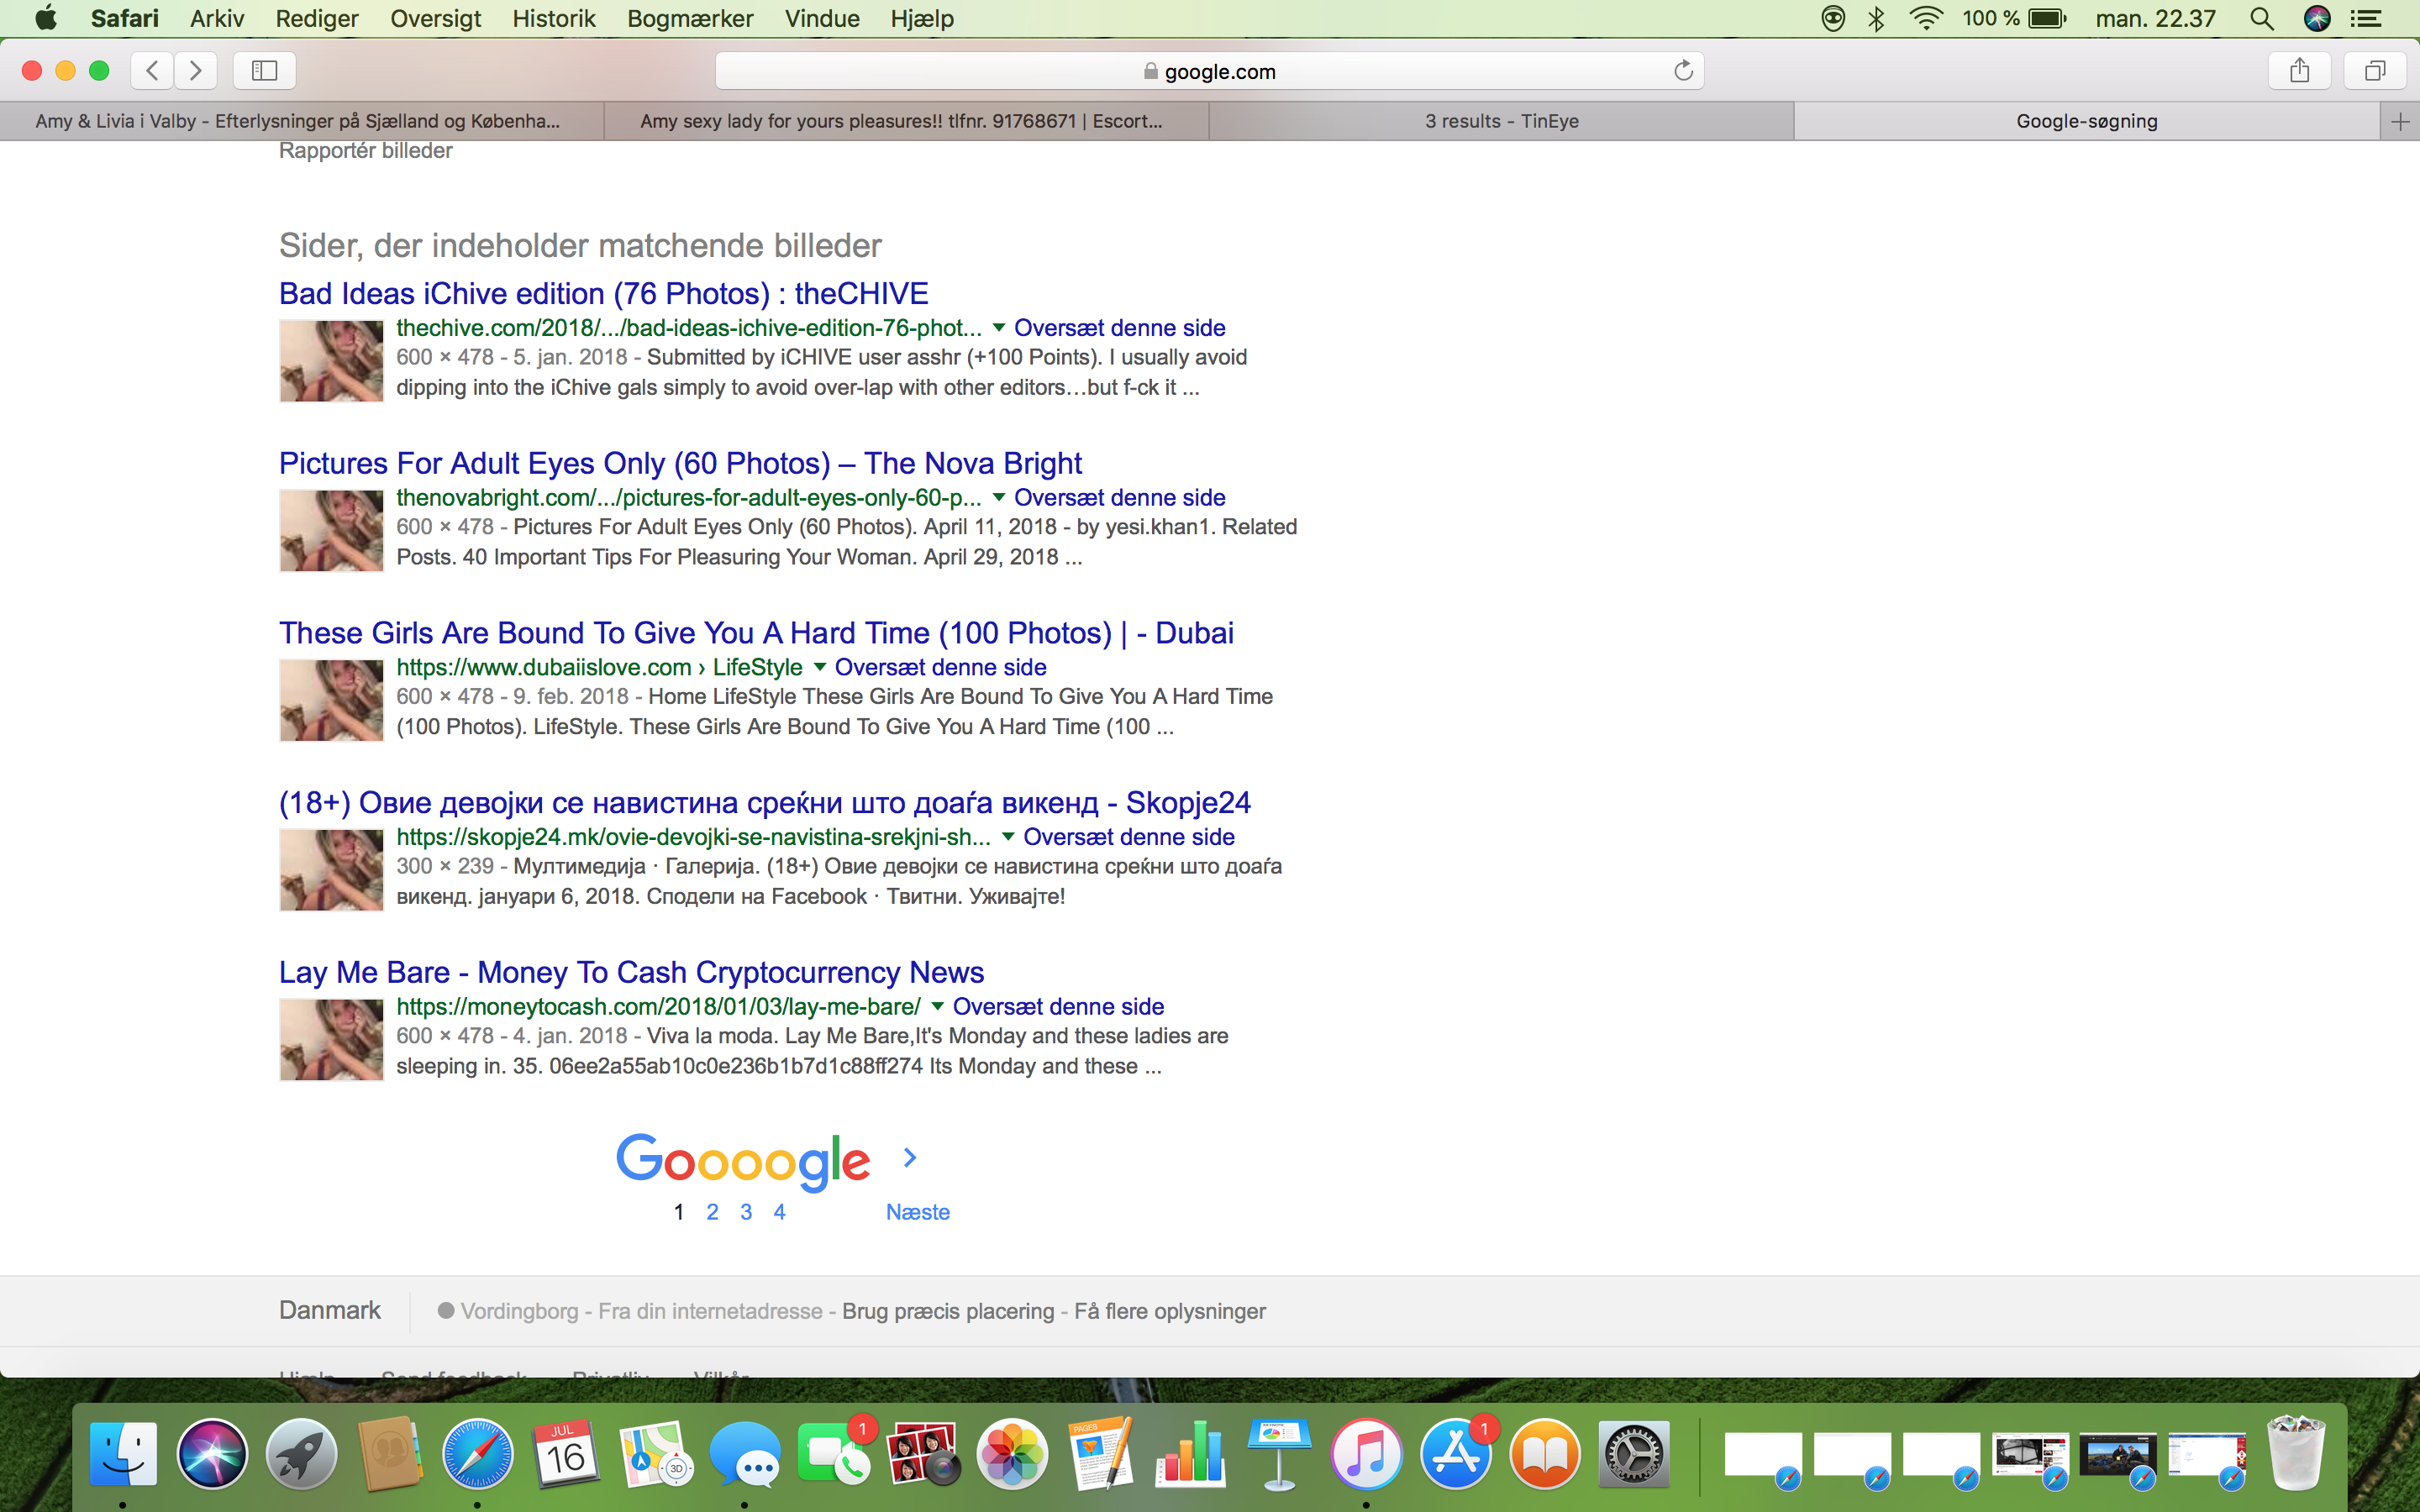Open the Apple menu
This screenshot has width=2420, height=1512.
pyautogui.click(x=45, y=18)
